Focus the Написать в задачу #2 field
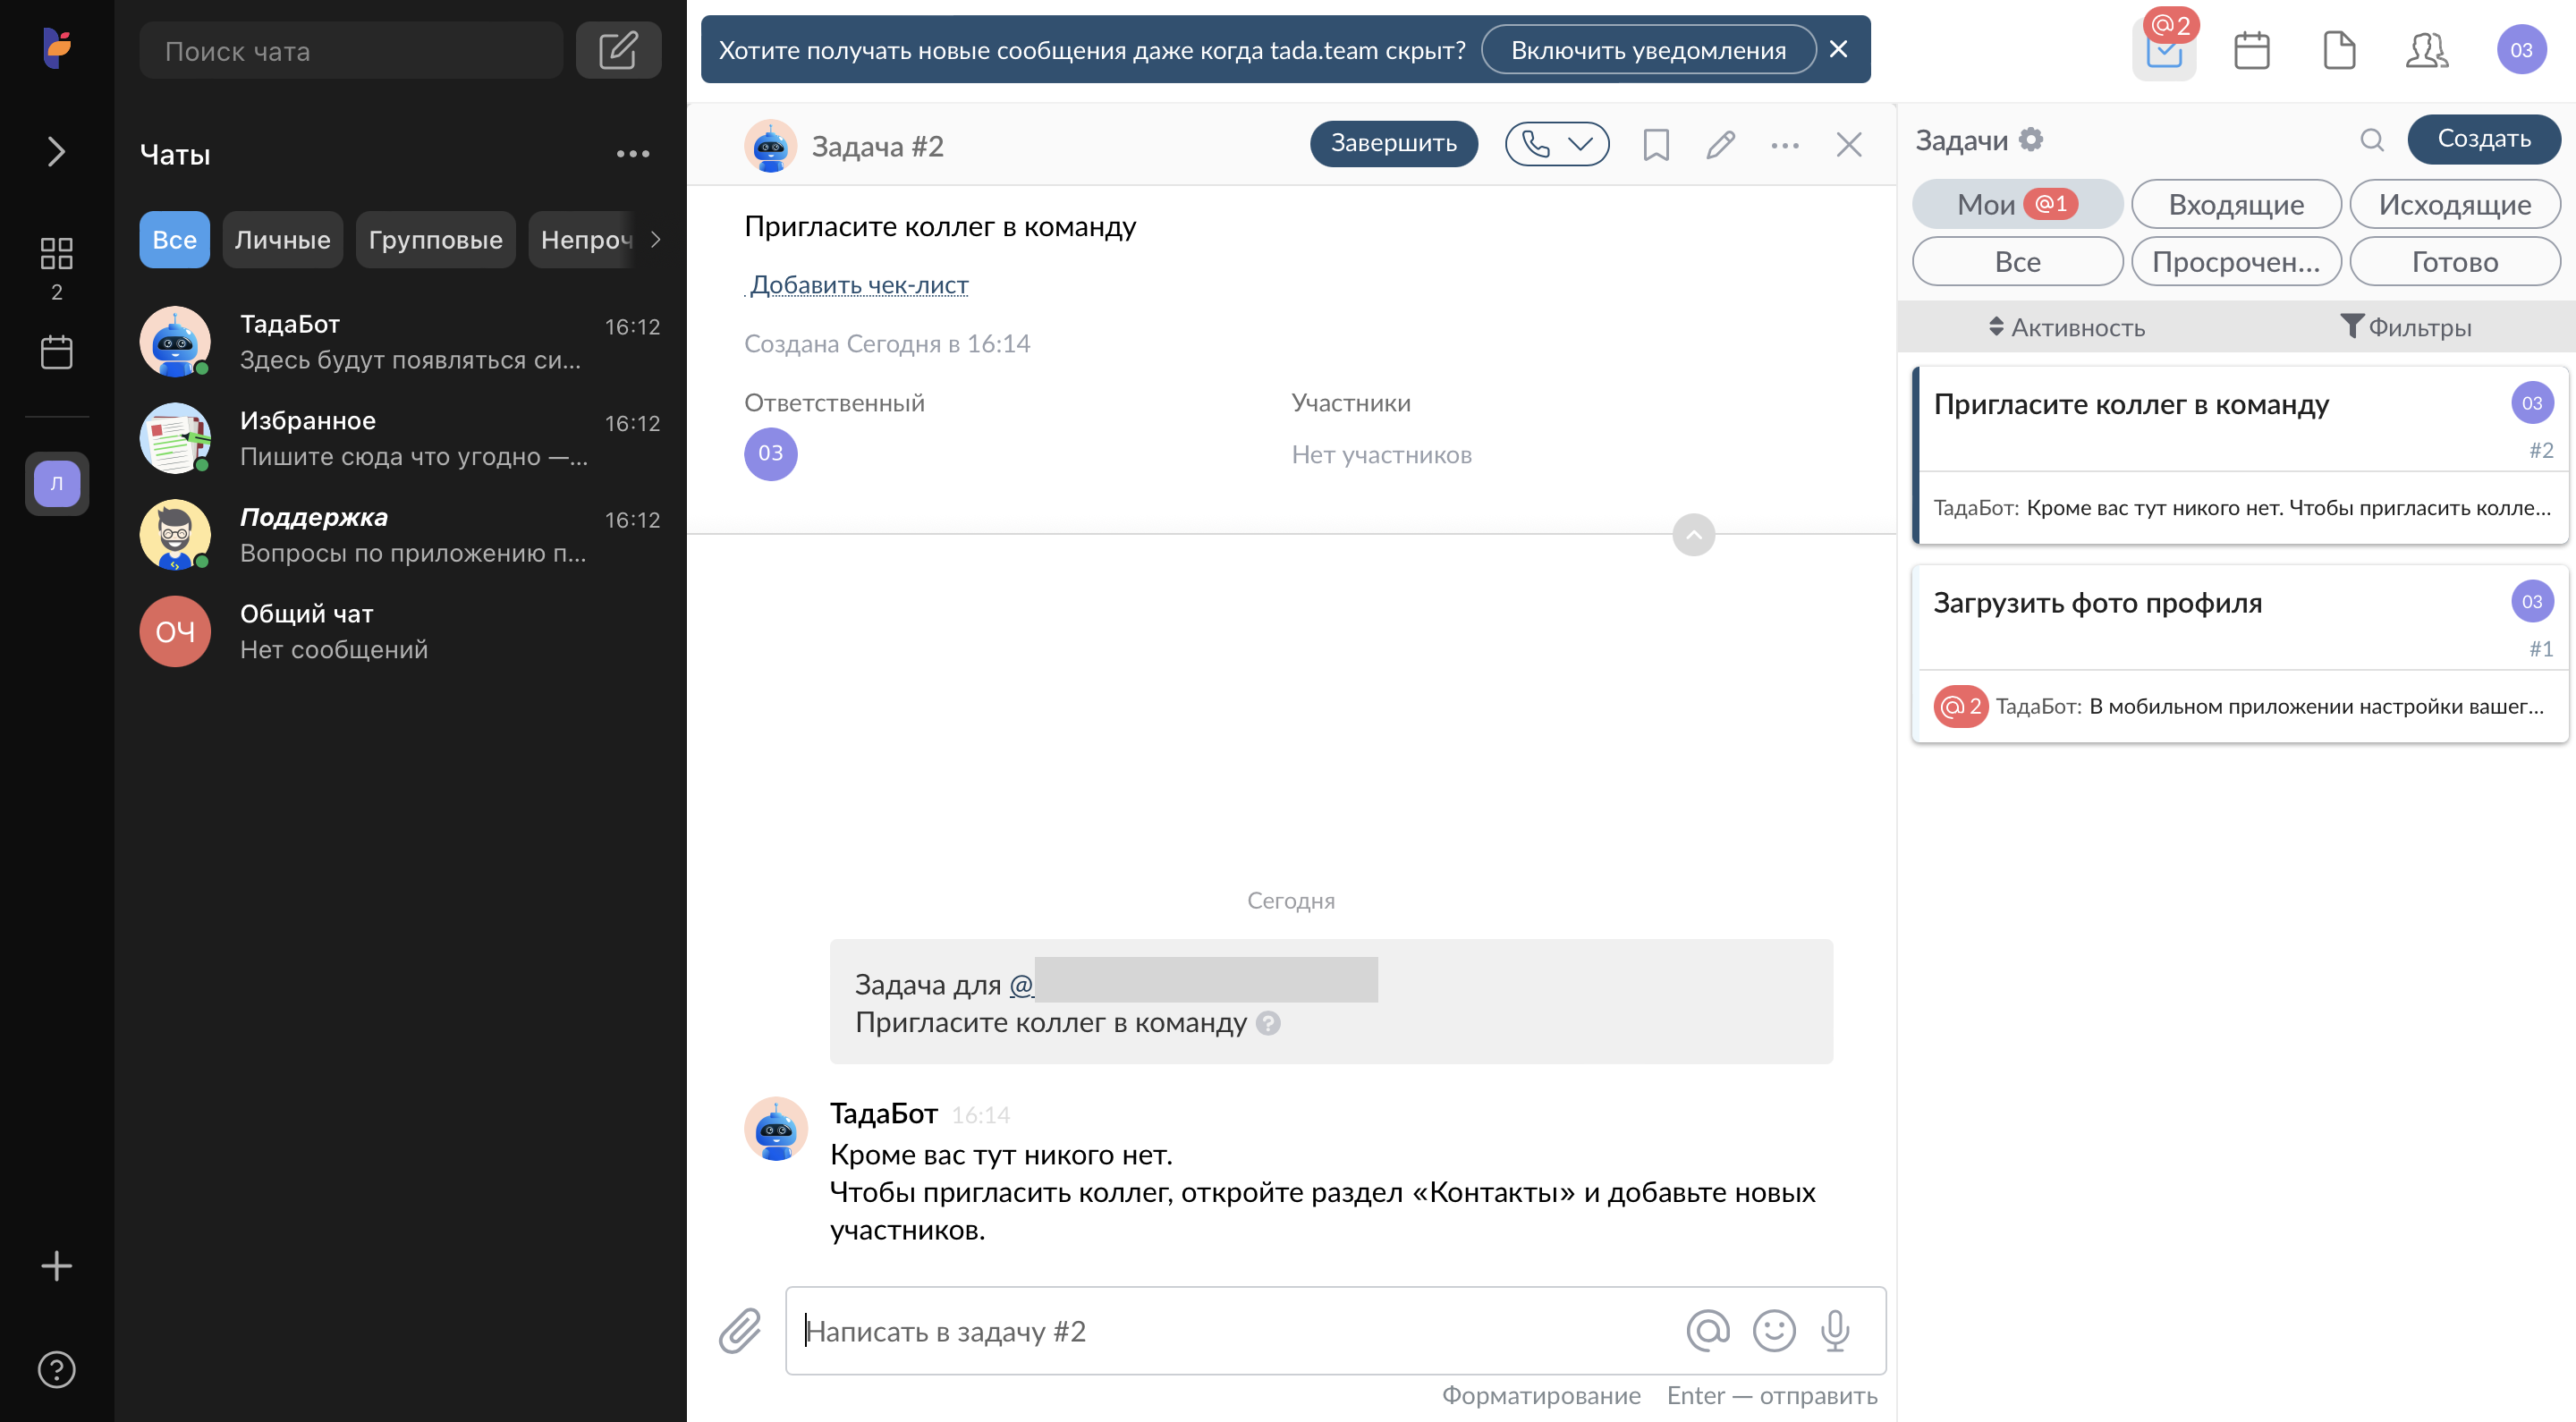Viewport: 2576px width, 1422px height. pyautogui.click(x=1240, y=1331)
